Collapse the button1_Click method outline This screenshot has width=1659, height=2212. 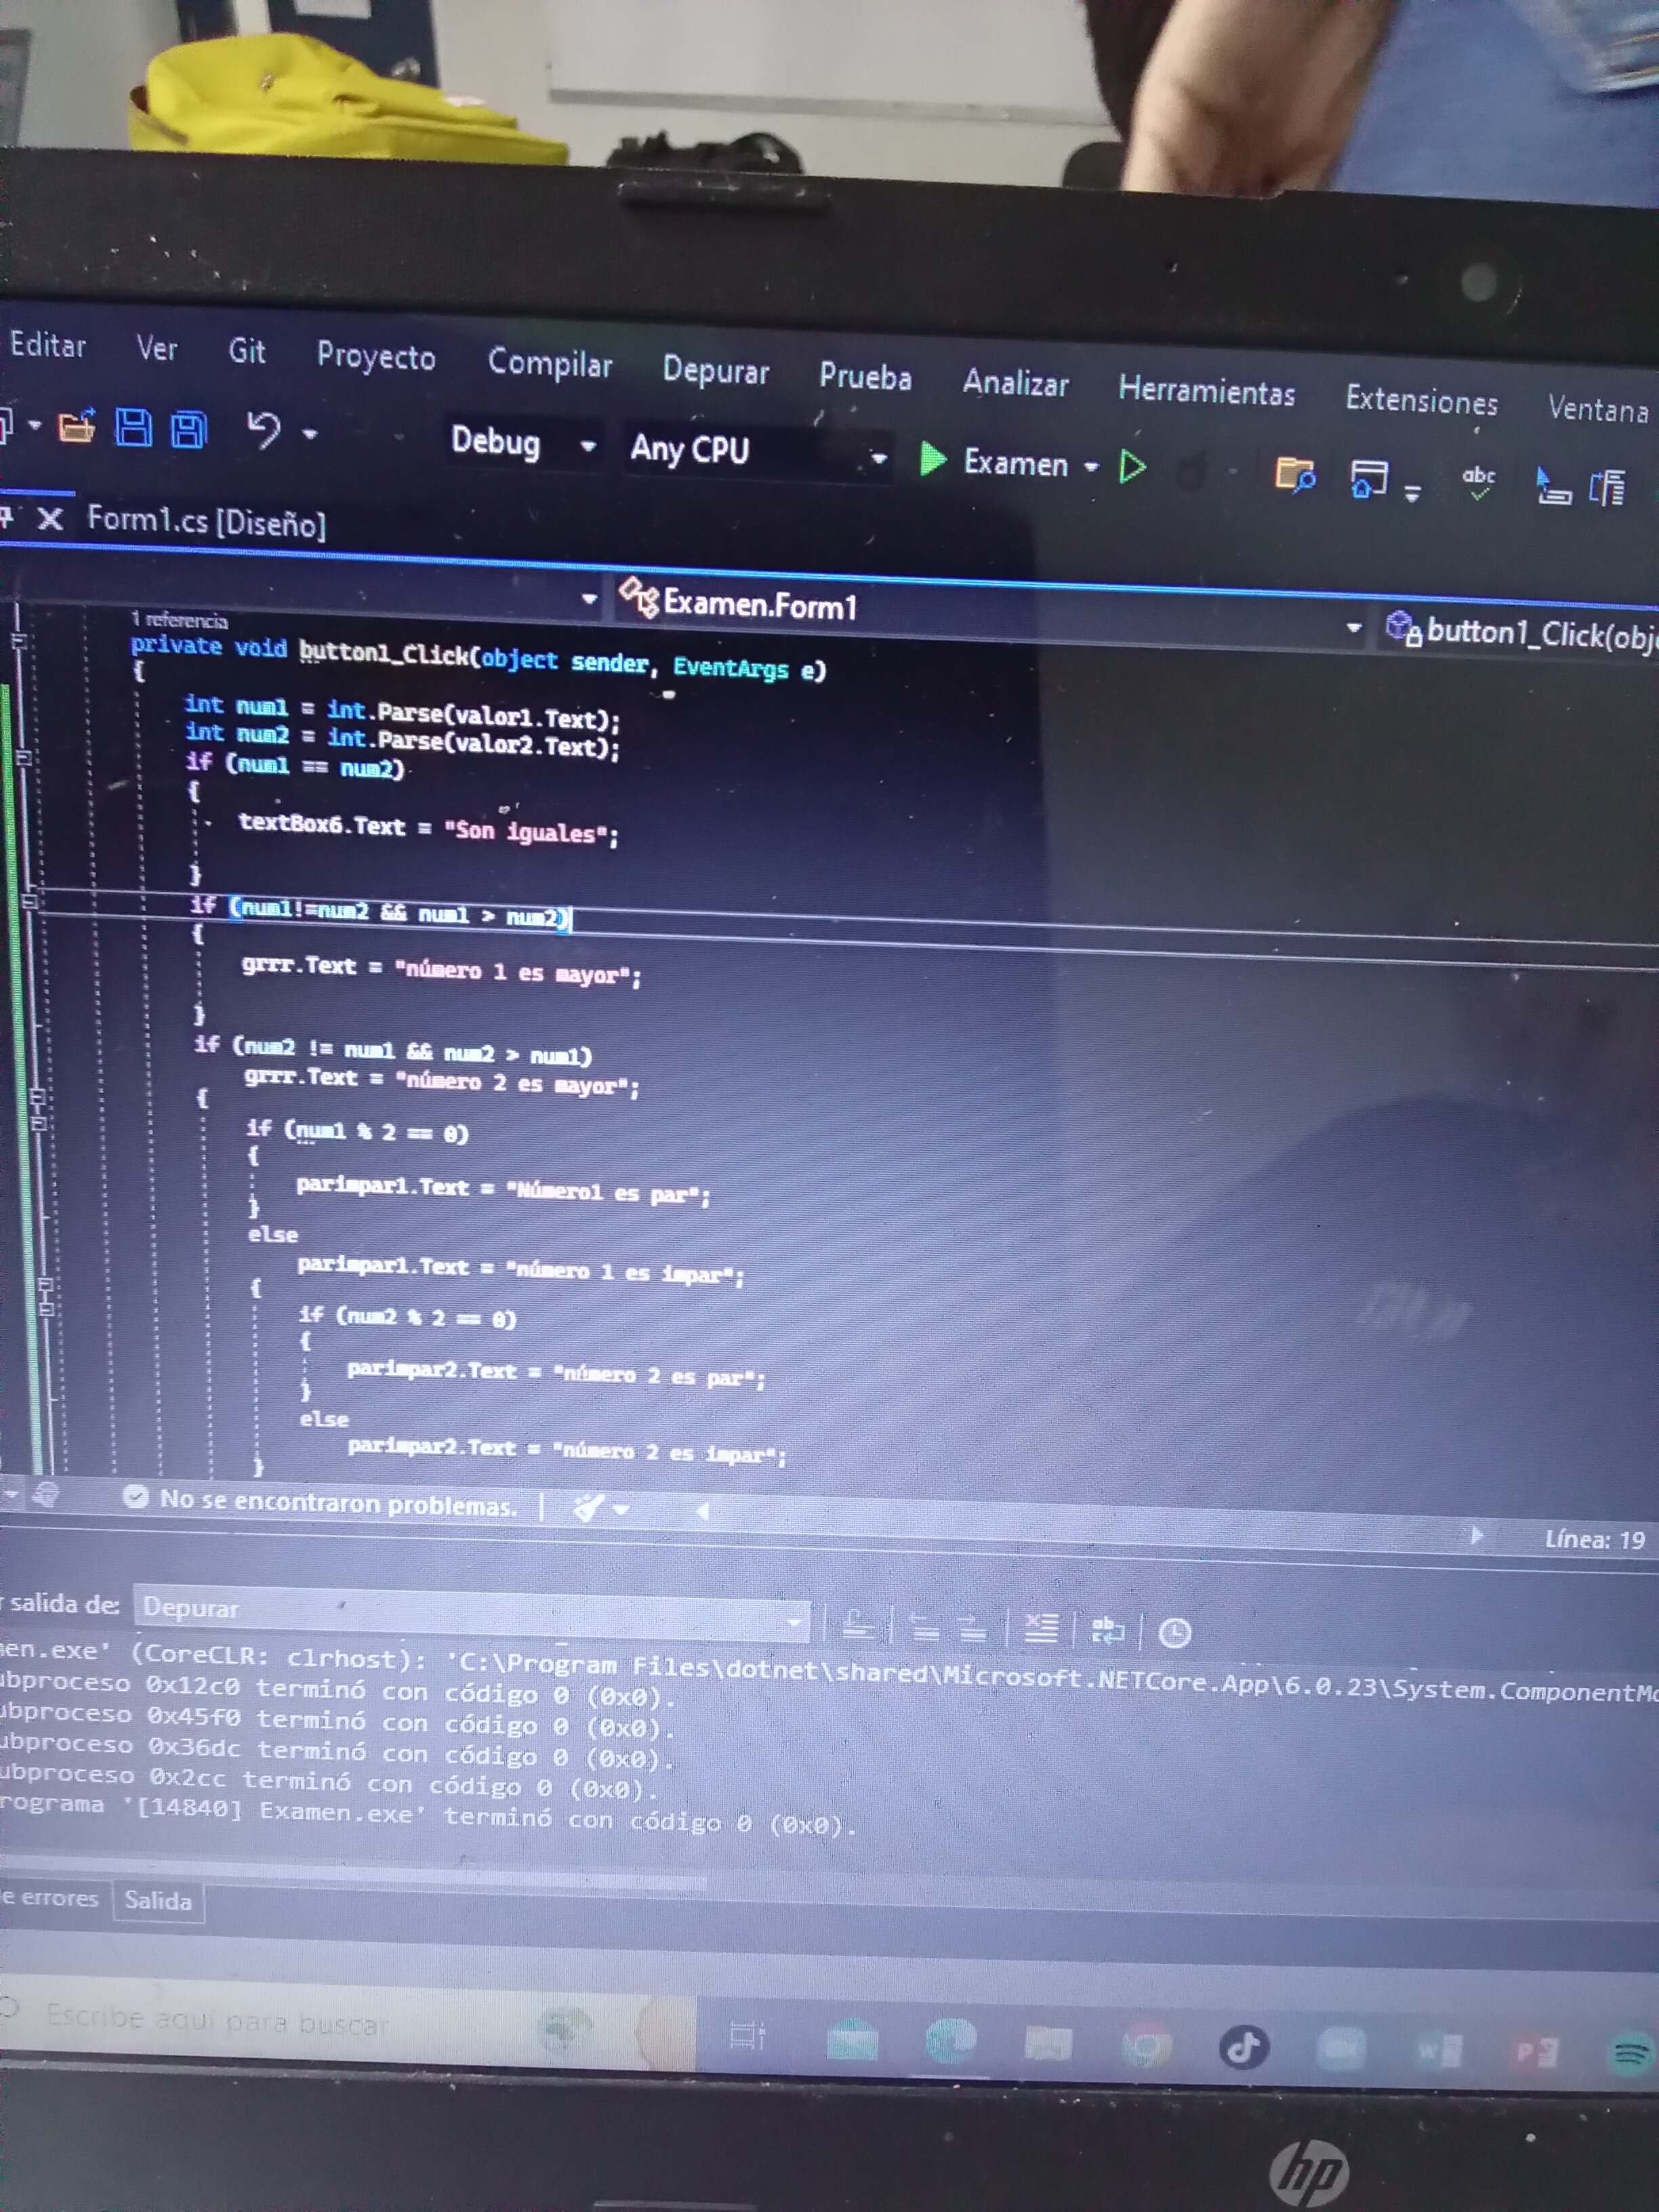tap(18, 640)
